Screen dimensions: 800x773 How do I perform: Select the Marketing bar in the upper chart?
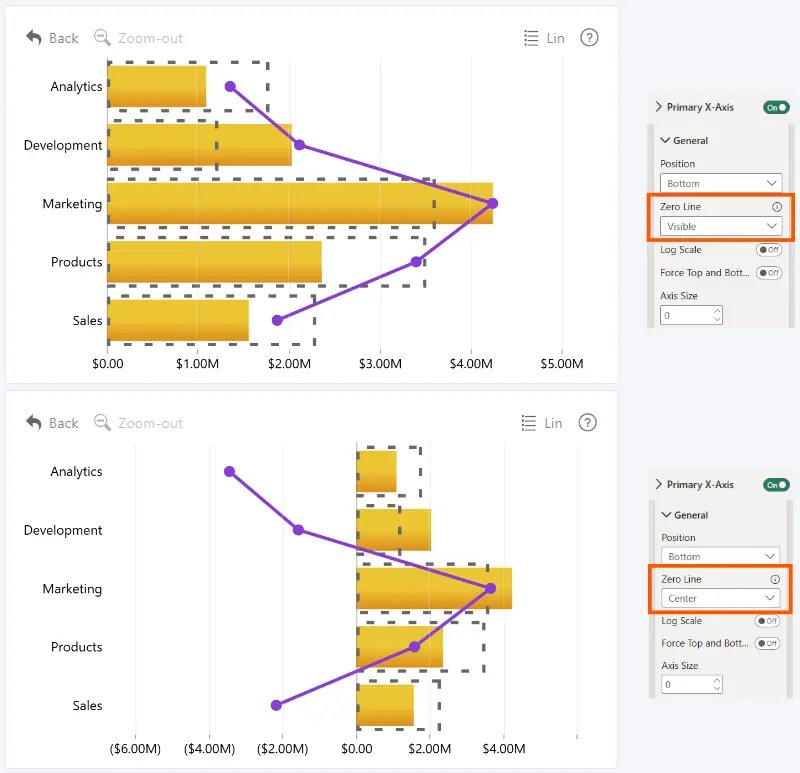click(x=300, y=203)
